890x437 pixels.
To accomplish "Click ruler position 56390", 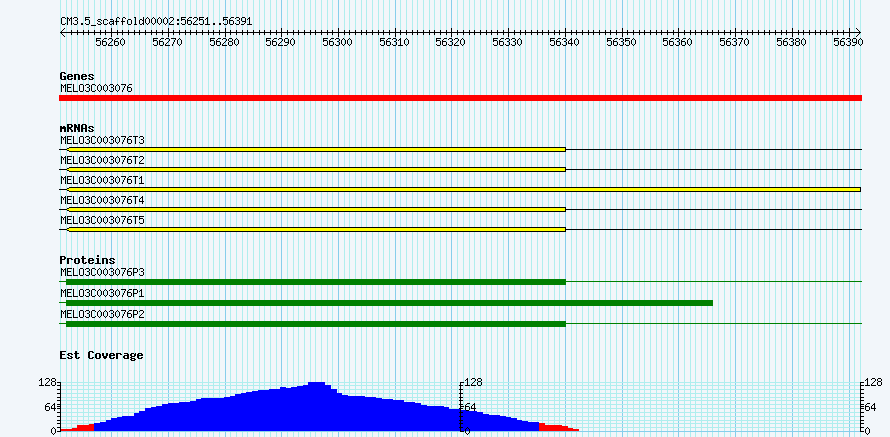I will click(848, 42).
